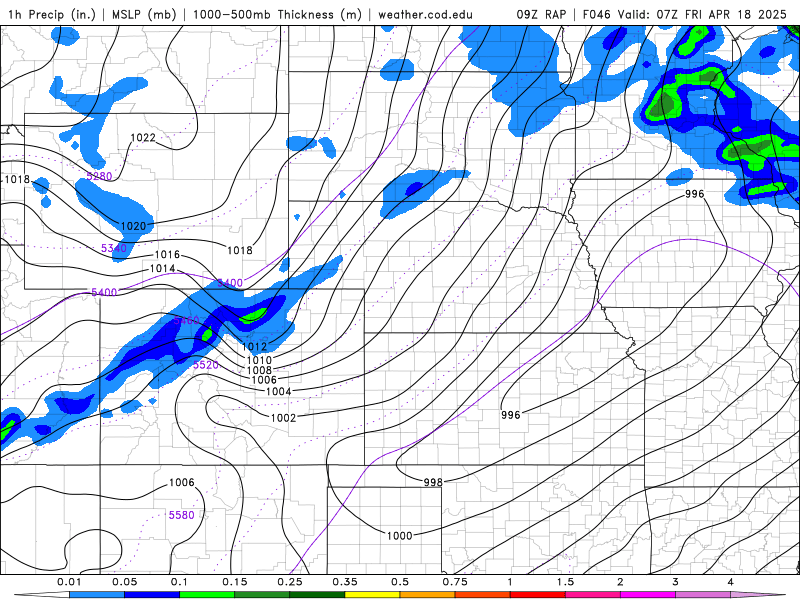Screen dimensions: 800x600
Task: Select the 1004 isobar label
Action: coord(279,391)
